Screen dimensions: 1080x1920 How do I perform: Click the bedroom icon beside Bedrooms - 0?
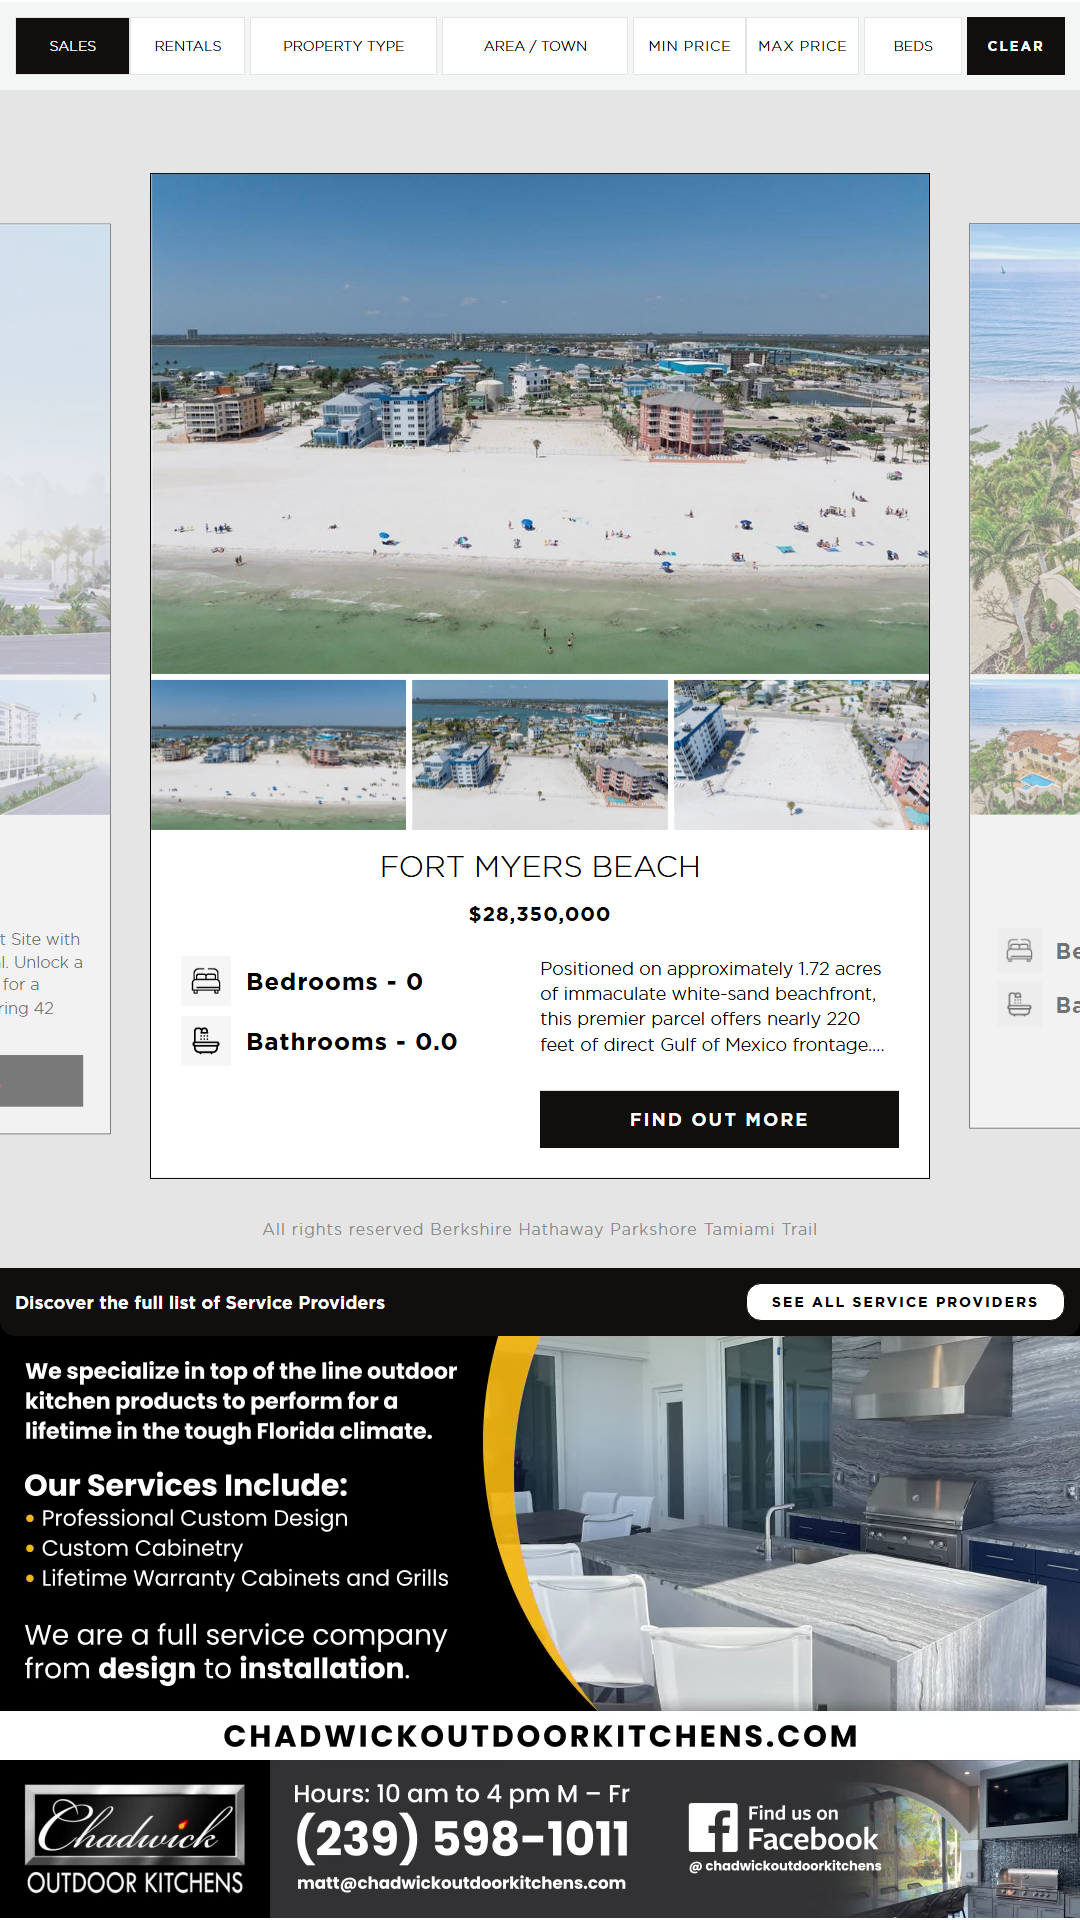206,981
